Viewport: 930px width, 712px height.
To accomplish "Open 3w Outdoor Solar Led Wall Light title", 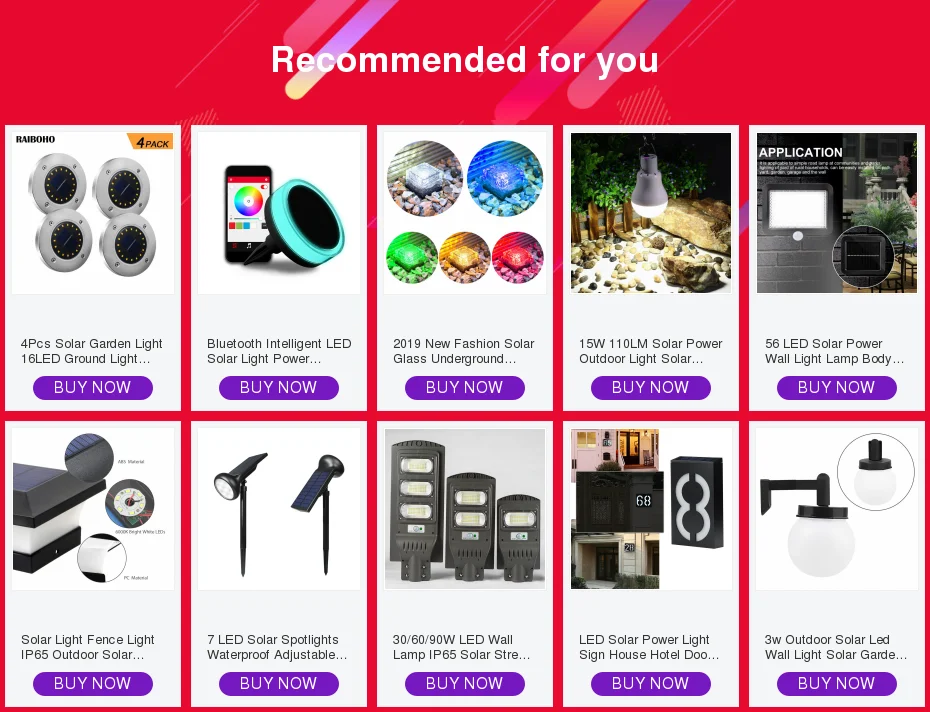I will [x=836, y=647].
